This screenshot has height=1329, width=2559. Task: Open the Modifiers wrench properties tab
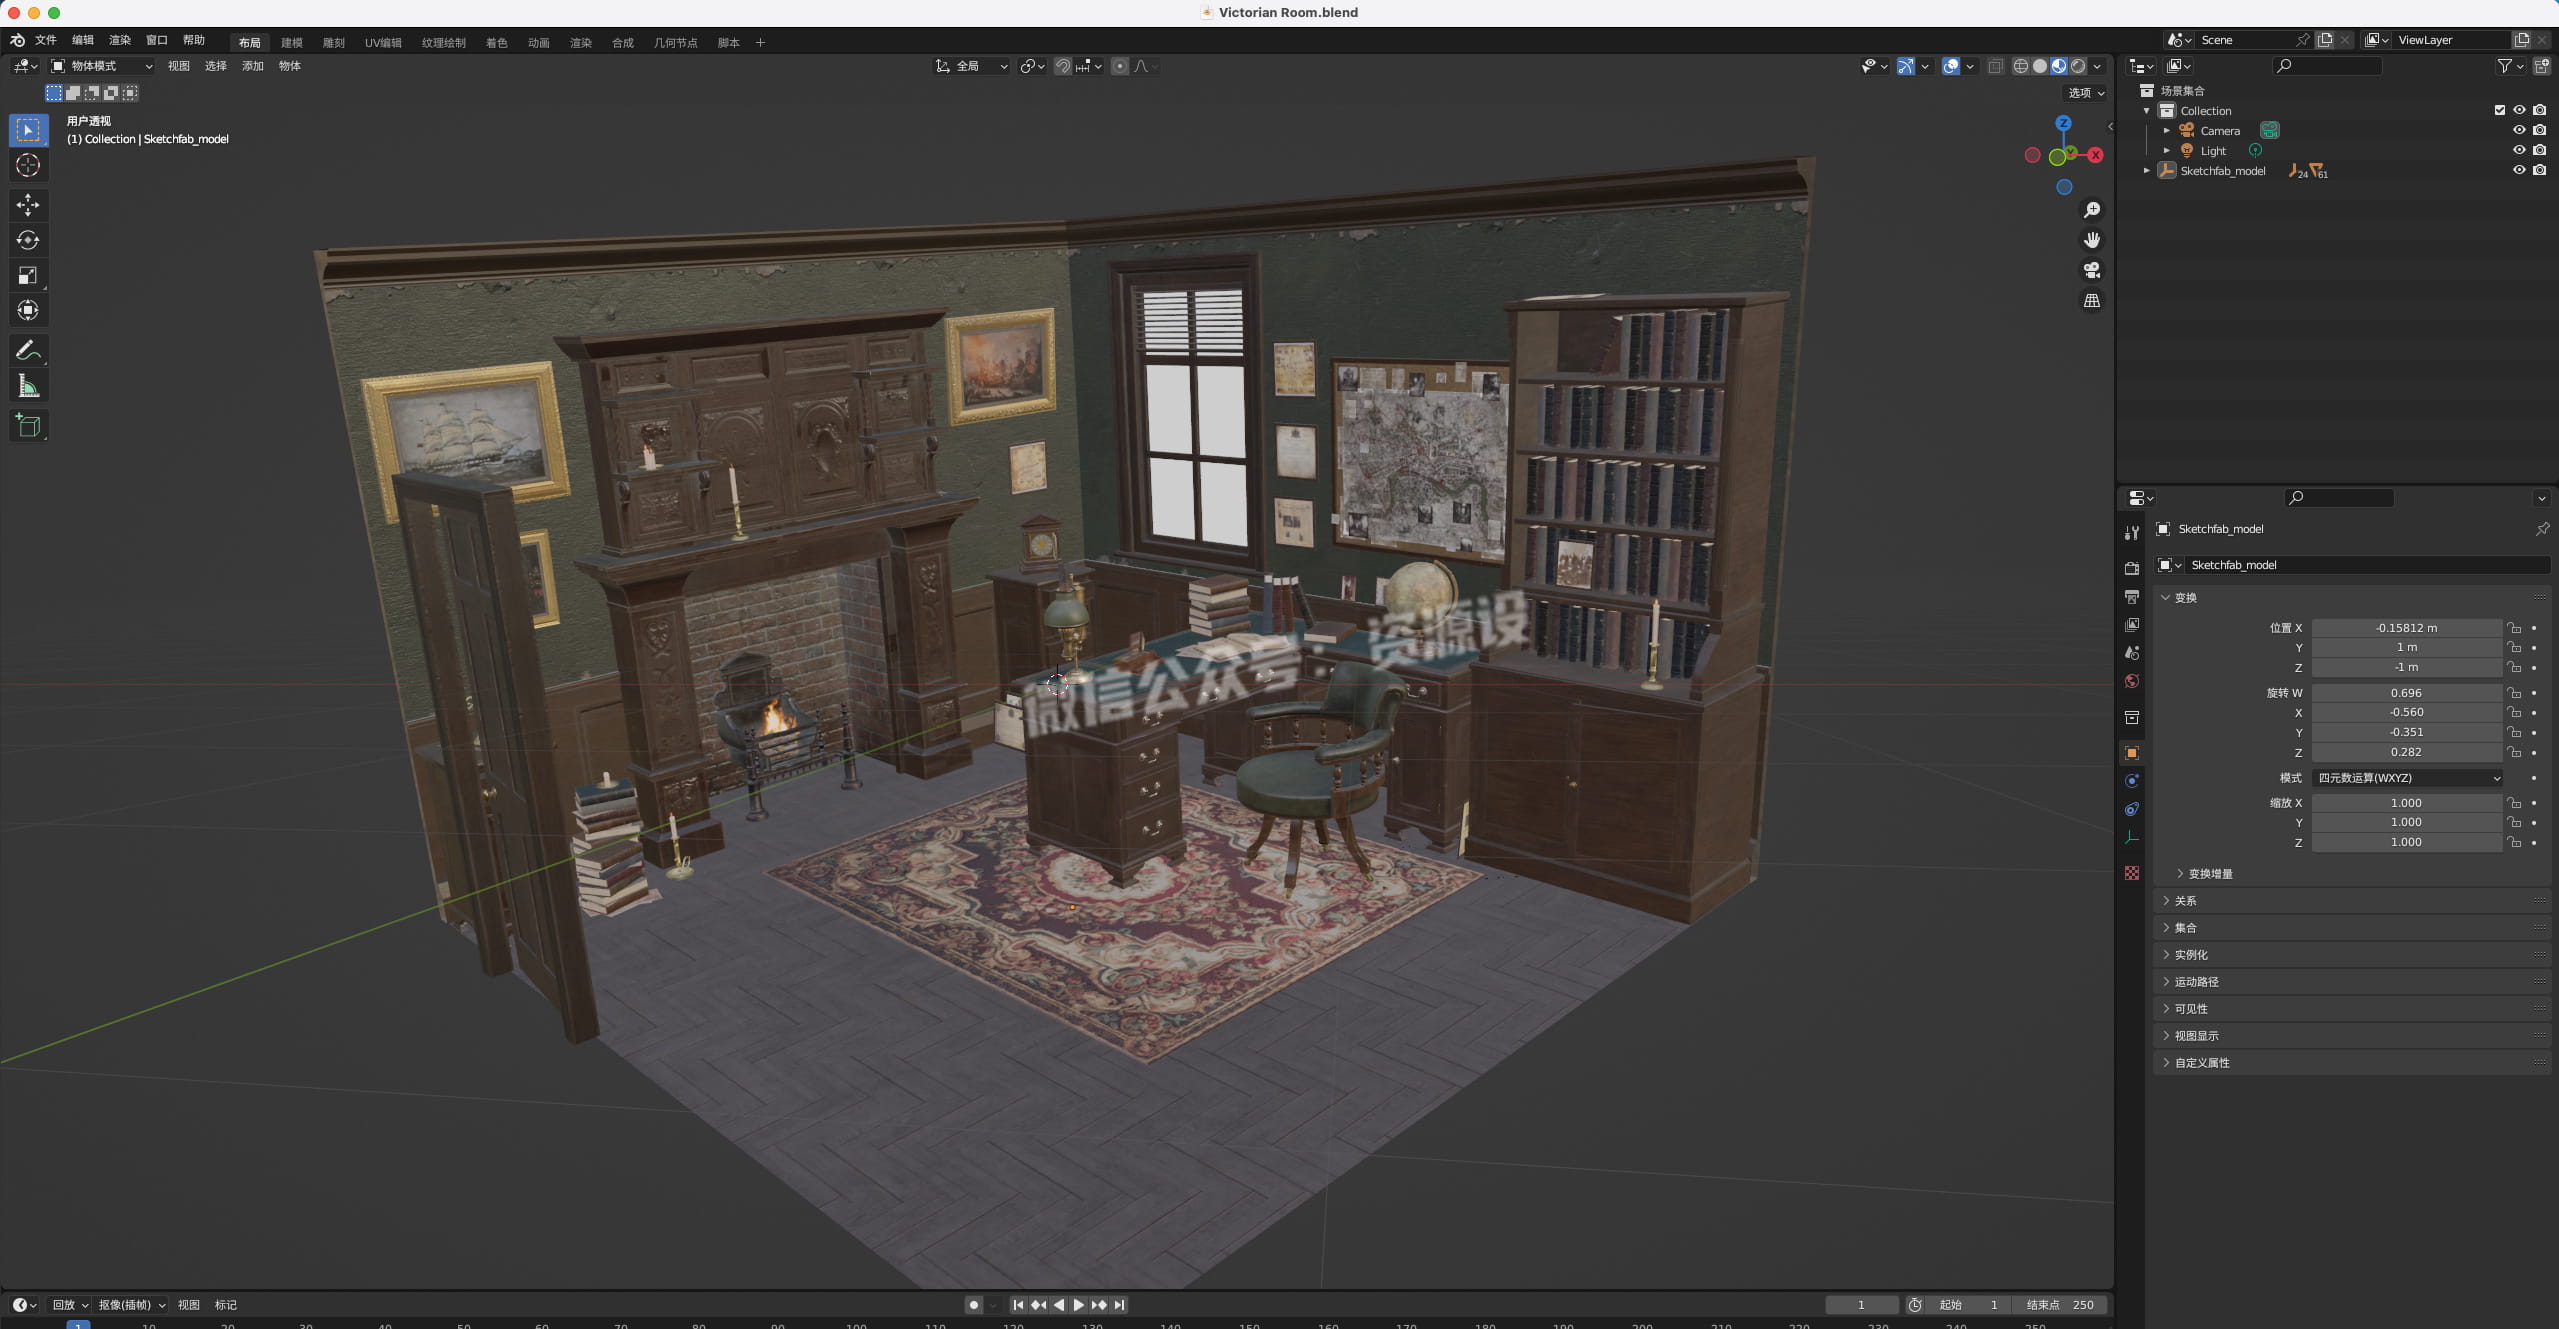pyautogui.click(x=2131, y=533)
